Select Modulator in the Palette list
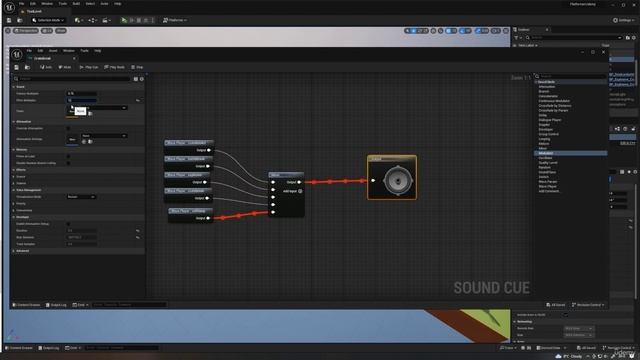Viewport: 640px width, 360px height. (x=570, y=153)
